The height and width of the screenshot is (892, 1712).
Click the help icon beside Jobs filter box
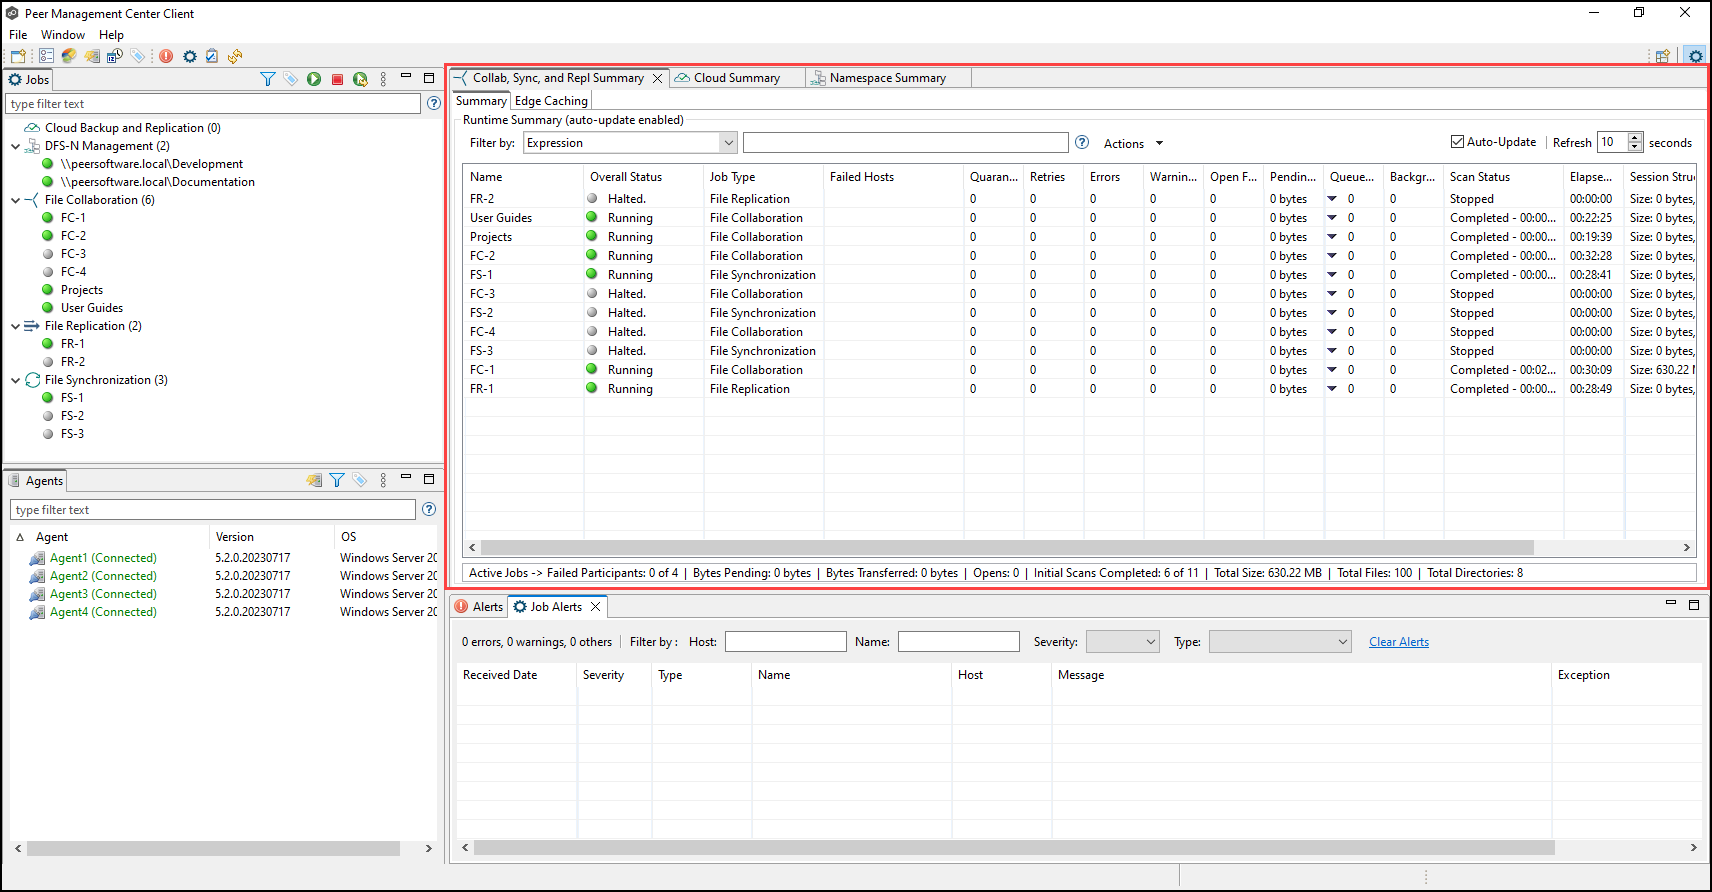[434, 103]
